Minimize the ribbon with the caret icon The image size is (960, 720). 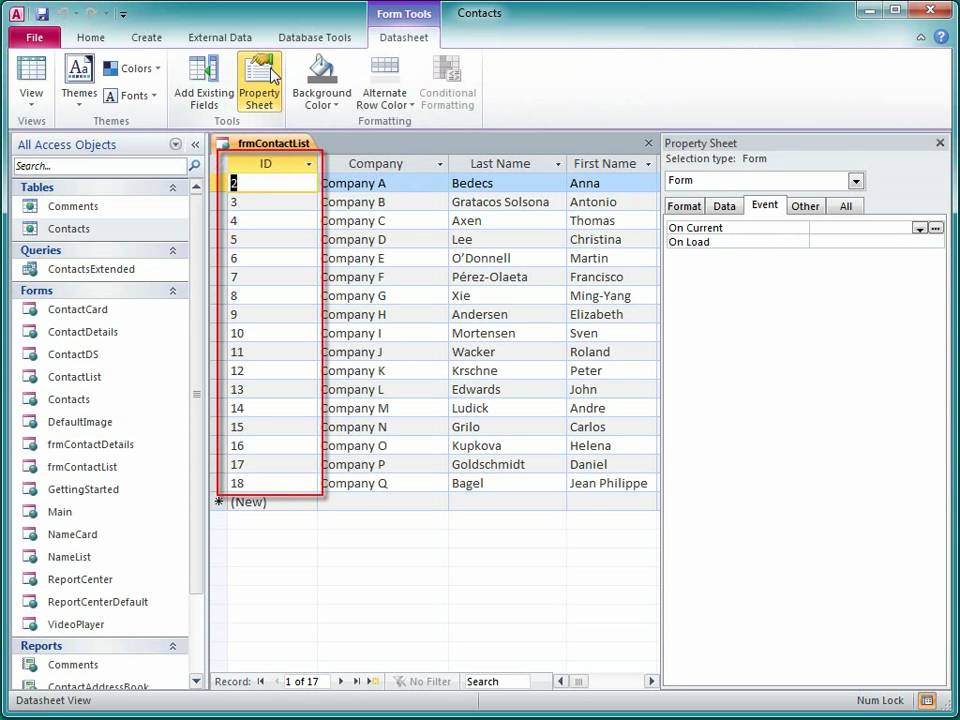[x=921, y=37]
